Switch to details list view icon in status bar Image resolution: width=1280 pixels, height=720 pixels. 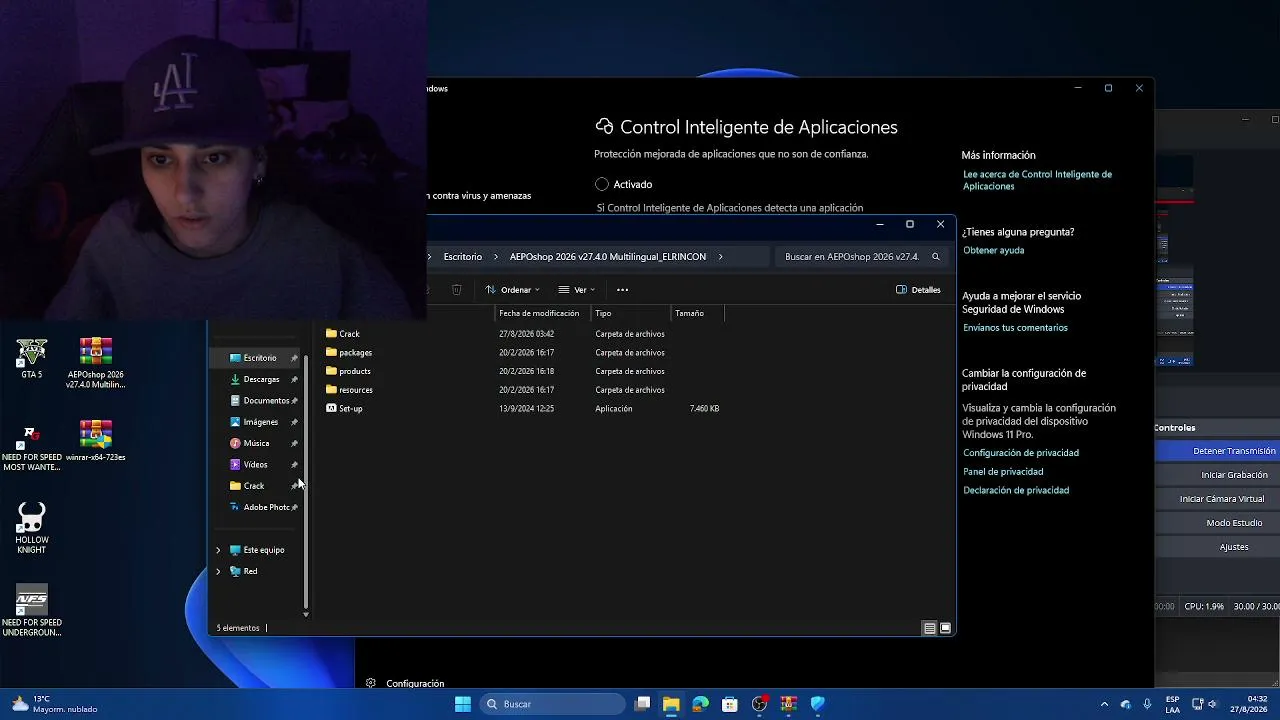[x=930, y=628]
